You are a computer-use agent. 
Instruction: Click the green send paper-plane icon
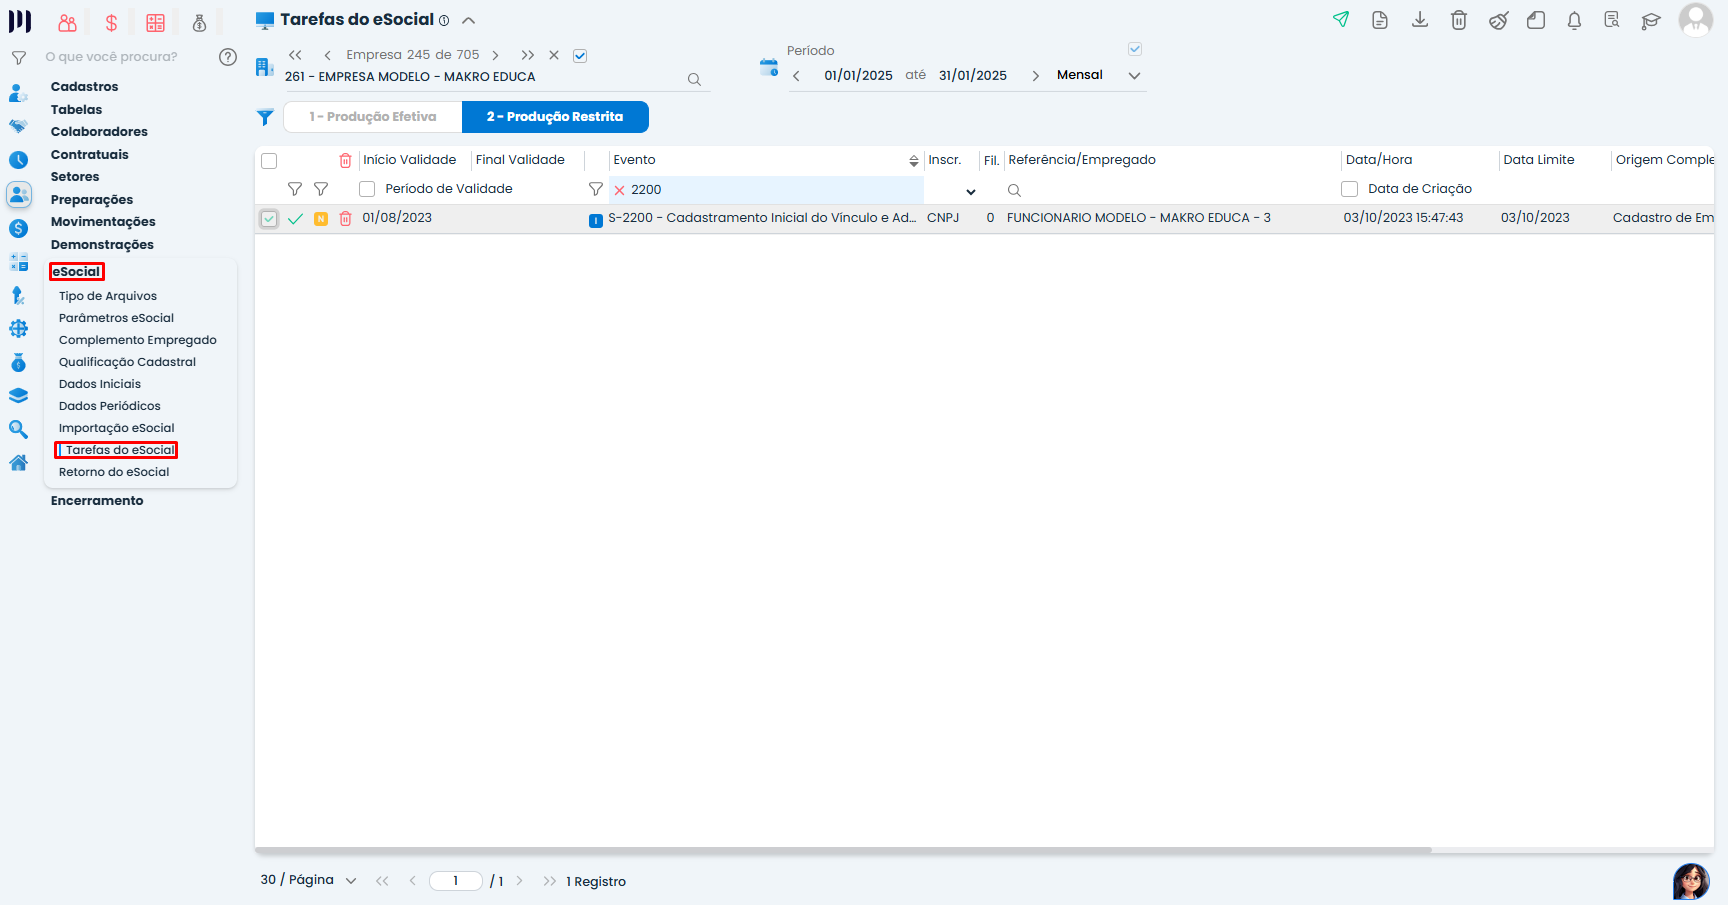click(1341, 20)
